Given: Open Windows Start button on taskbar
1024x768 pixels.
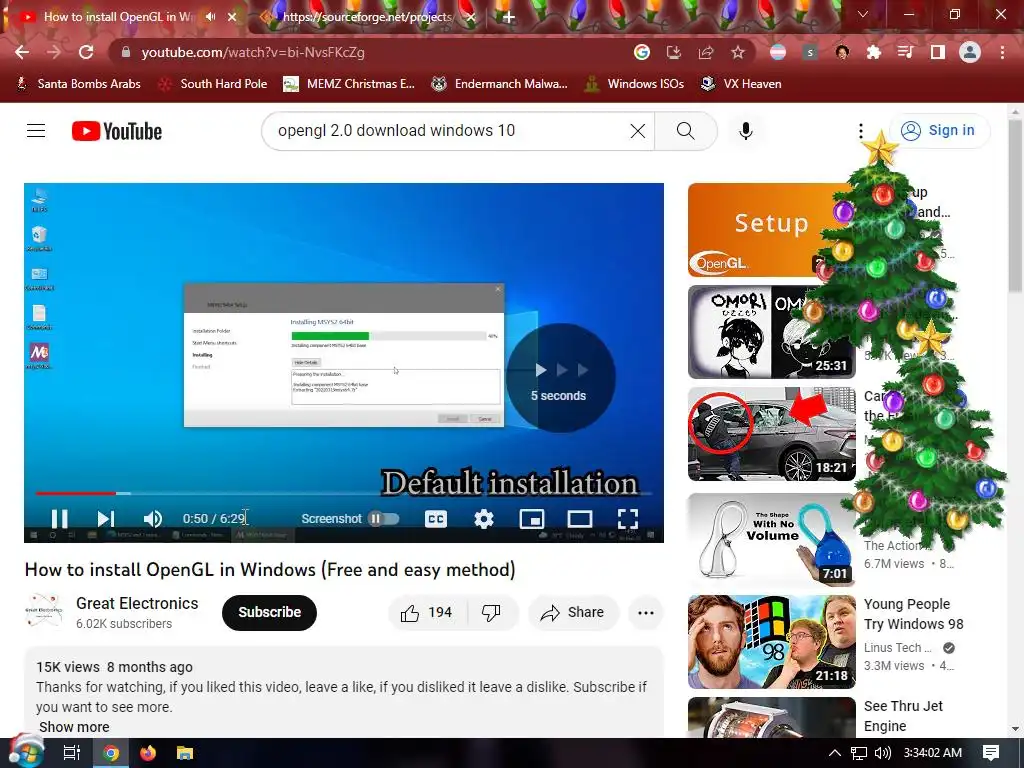Looking at the screenshot, I should (25, 752).
